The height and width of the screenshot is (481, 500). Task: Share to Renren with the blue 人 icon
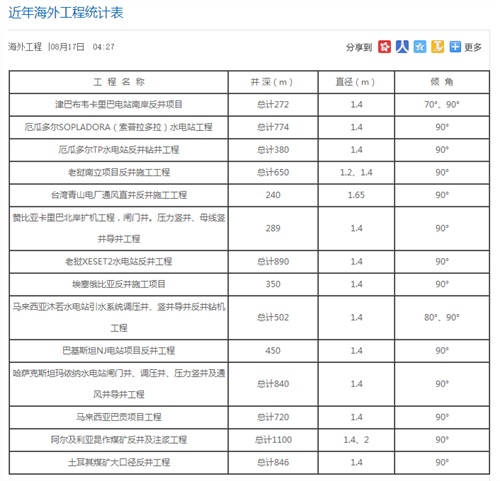(x=402, y=47)
